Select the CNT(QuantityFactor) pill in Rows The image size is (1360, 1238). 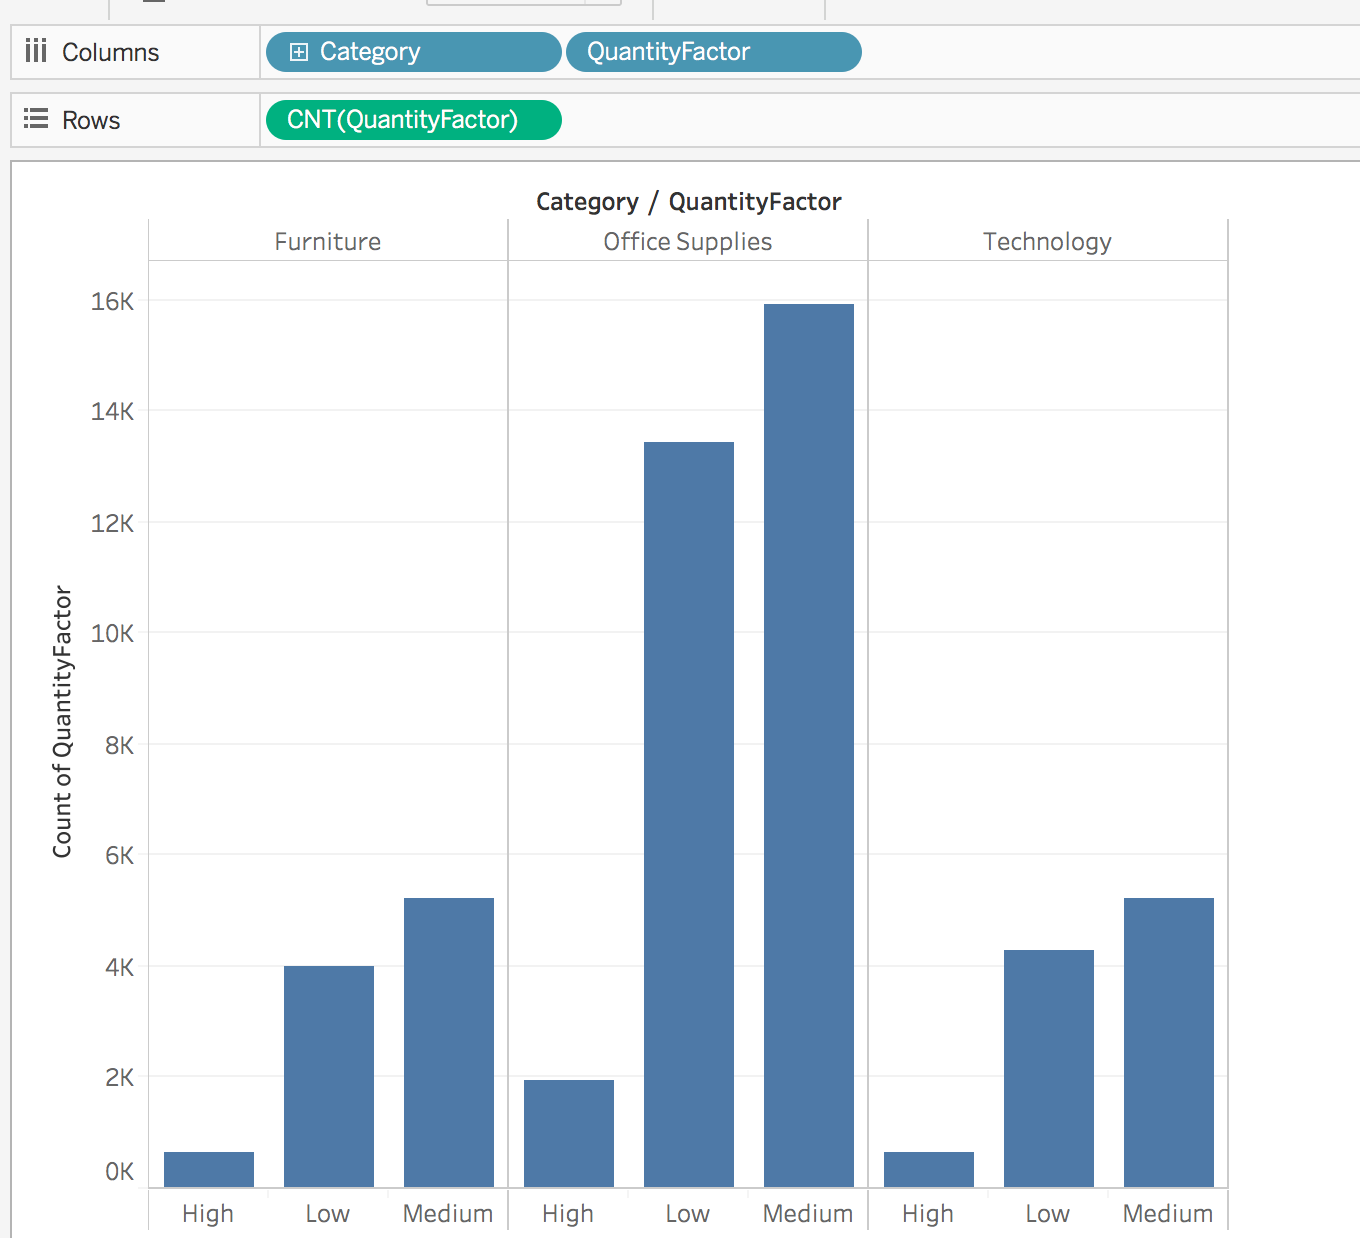(413, 120)
